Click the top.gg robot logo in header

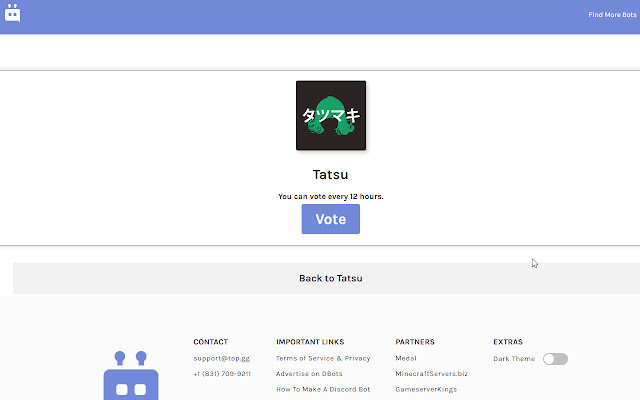13,13
